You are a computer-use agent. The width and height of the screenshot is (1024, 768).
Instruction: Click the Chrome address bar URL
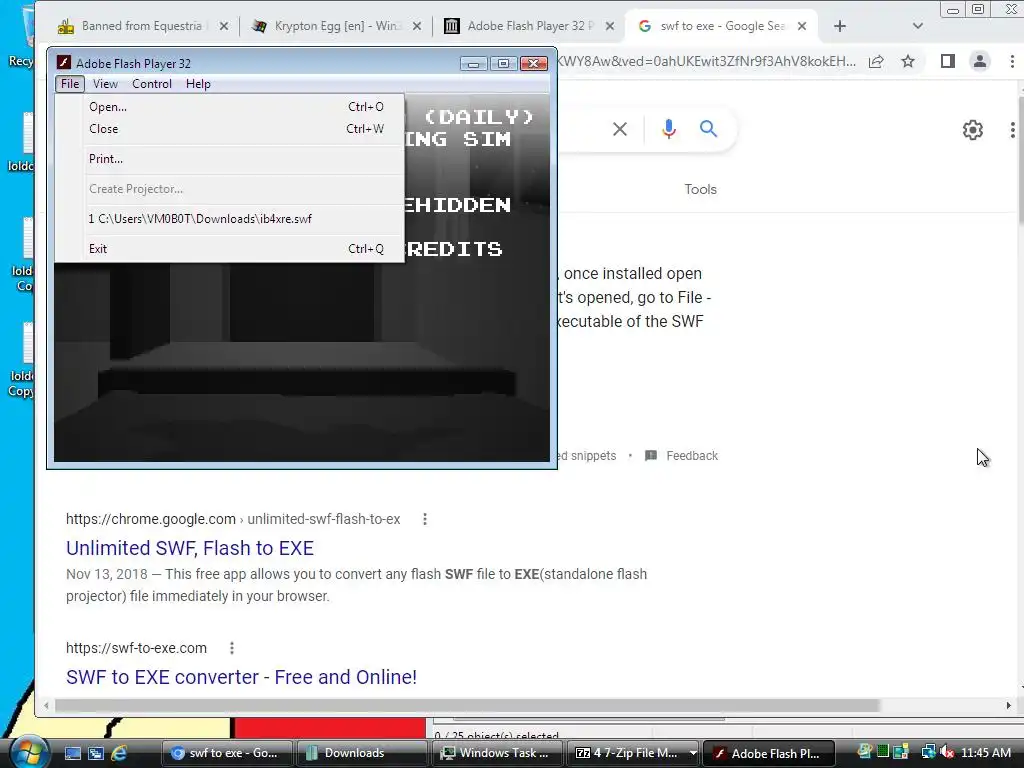coord(706,61)
